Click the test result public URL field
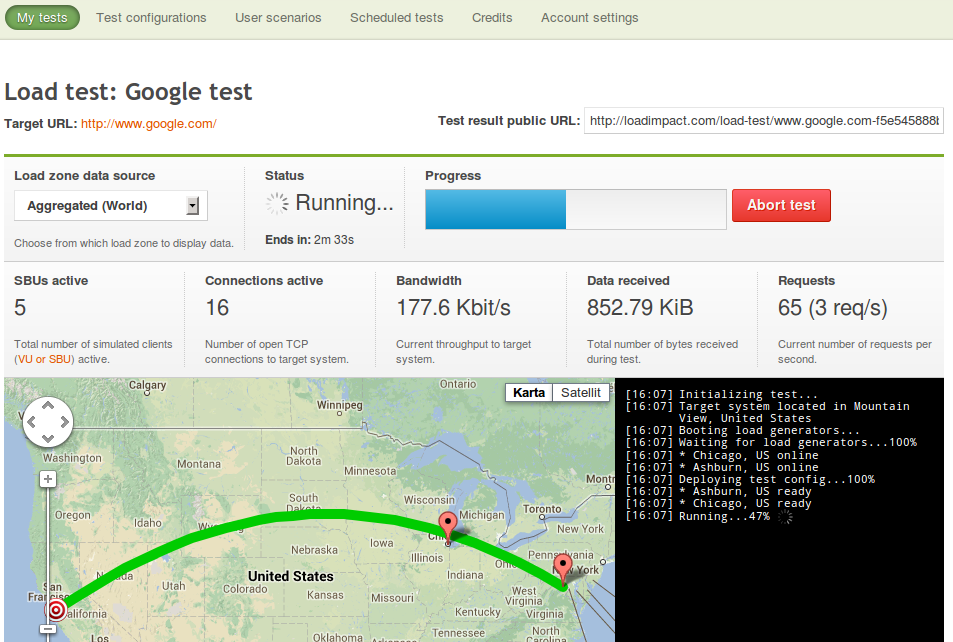This screenshot has width=953, height=642. pyautogui.click(x=763, y=120)
